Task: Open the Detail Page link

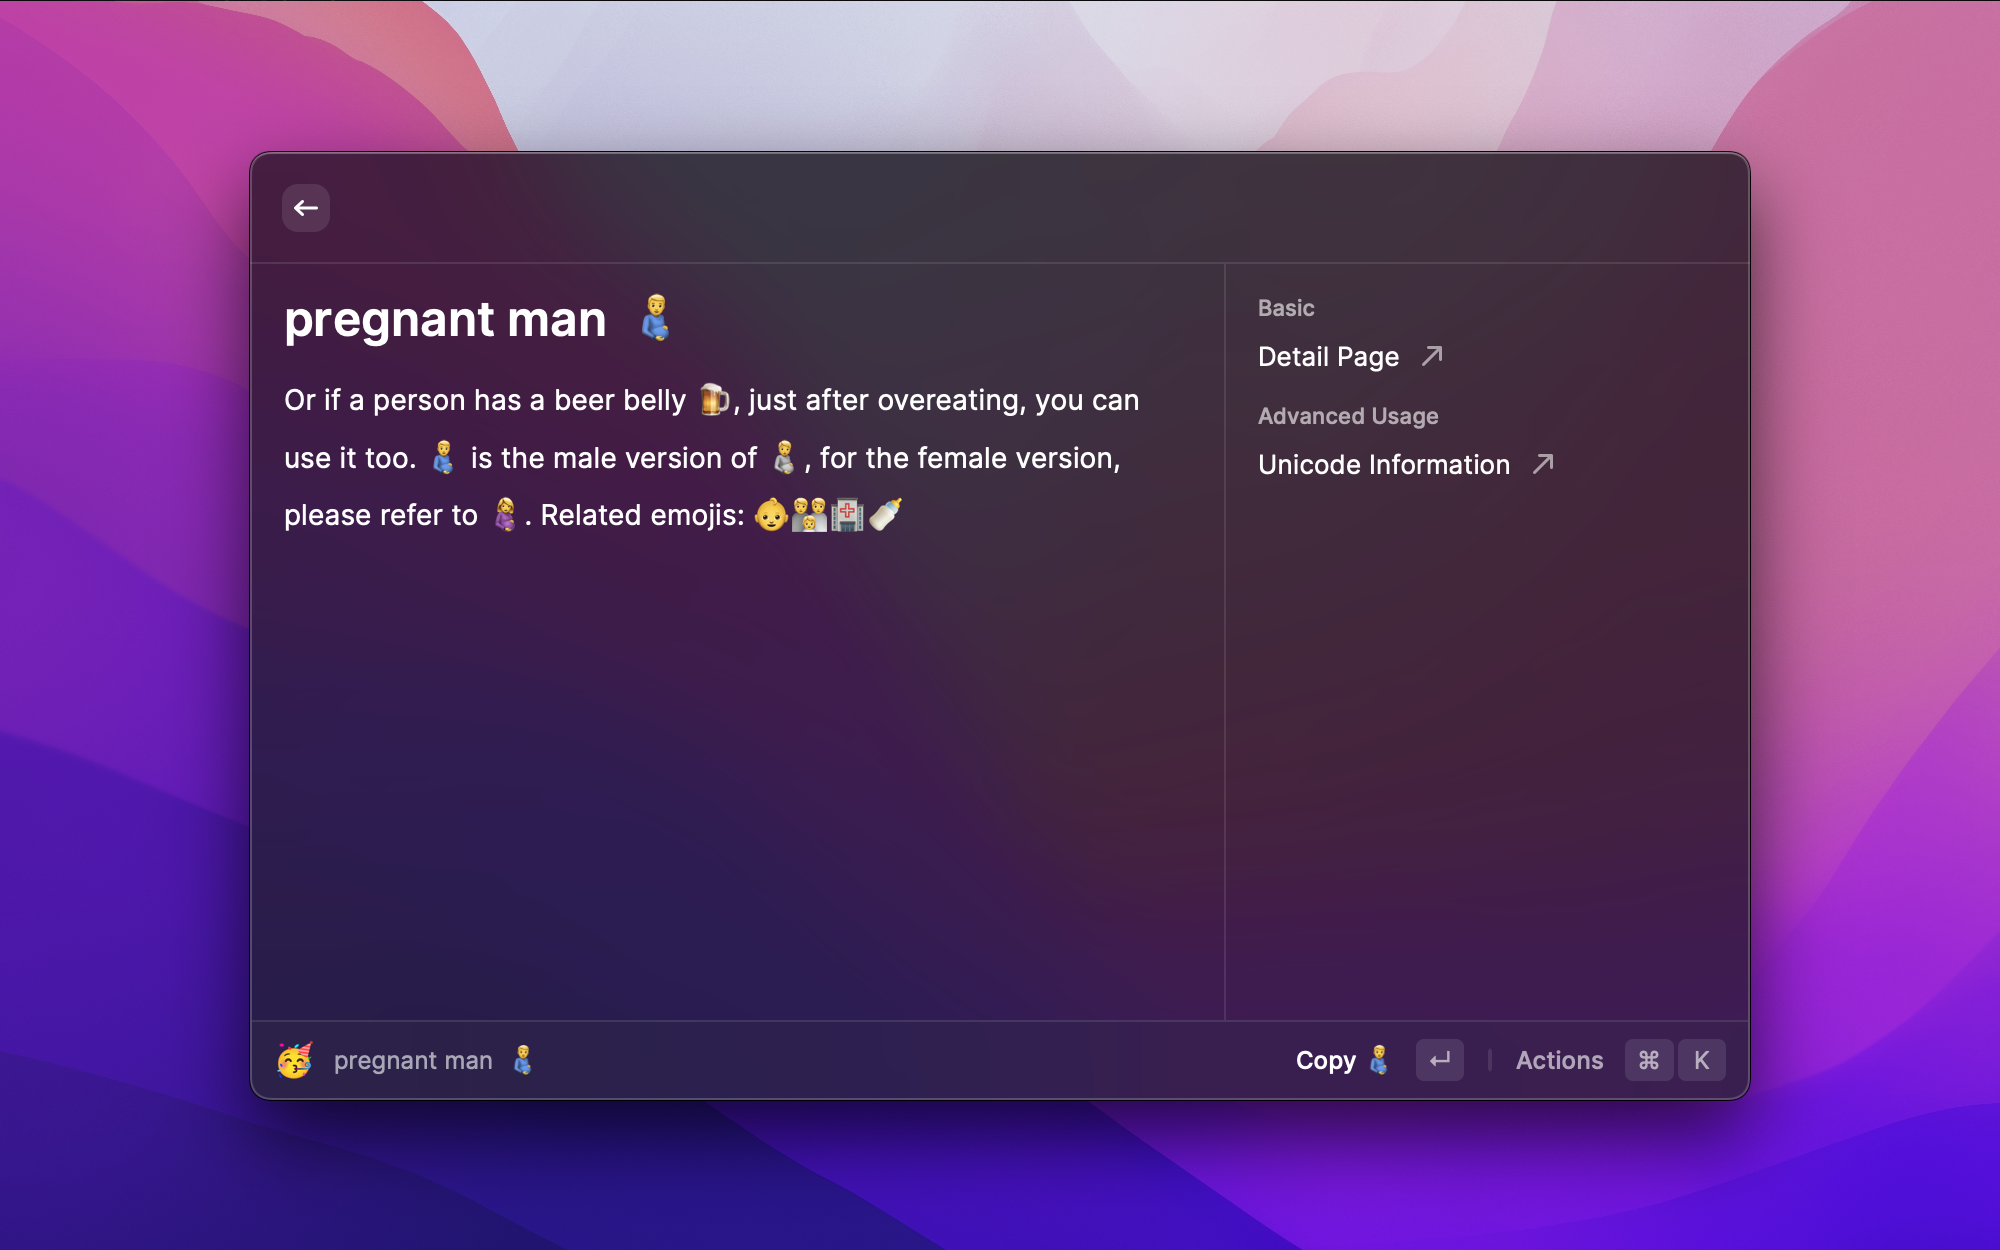Action: pyautogui.click(x=1328, y=357)
